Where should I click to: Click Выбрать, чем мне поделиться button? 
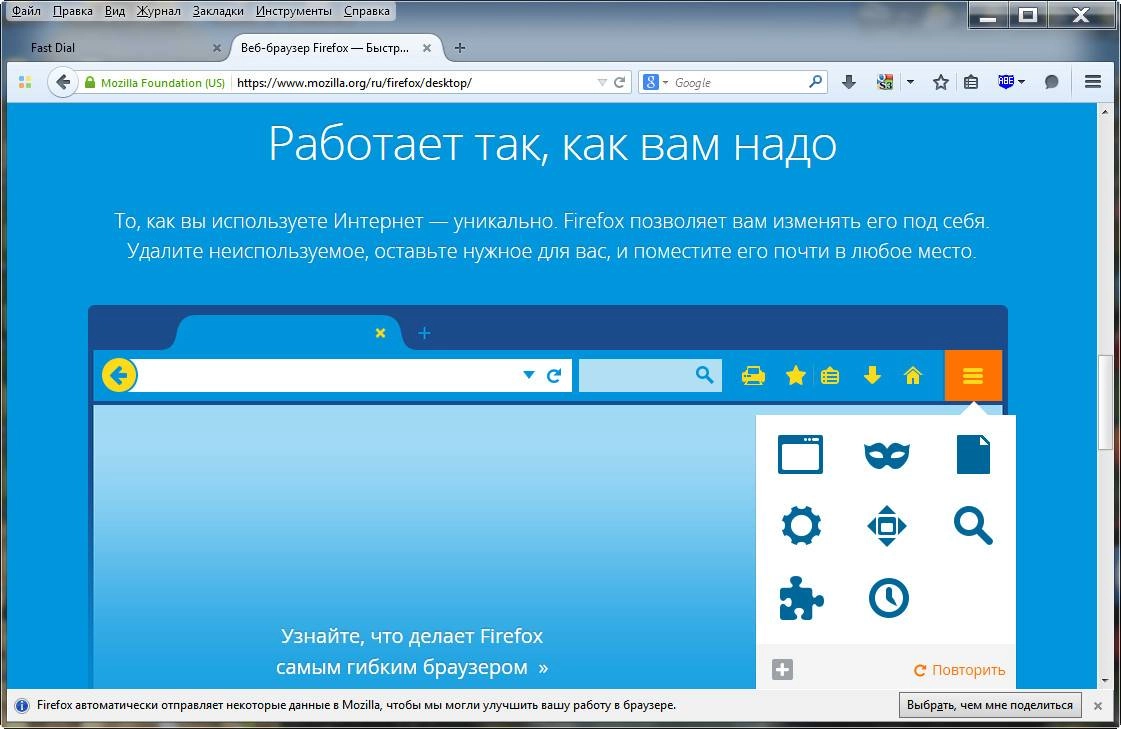pos(990,705)
